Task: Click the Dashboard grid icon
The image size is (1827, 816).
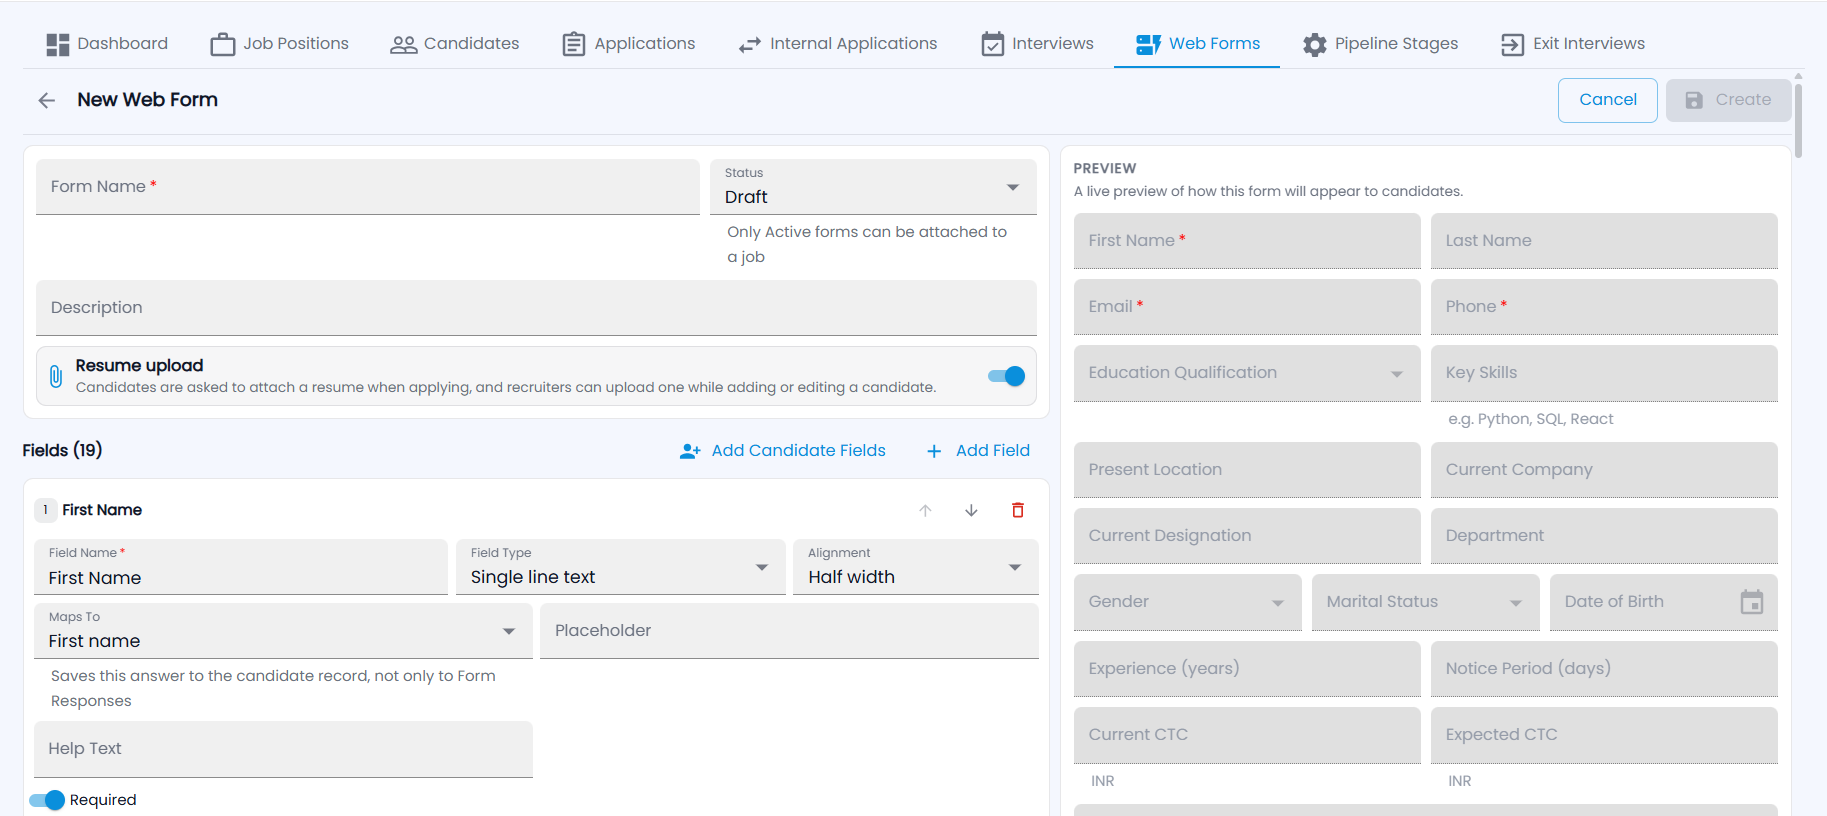Action: (58, 44)
